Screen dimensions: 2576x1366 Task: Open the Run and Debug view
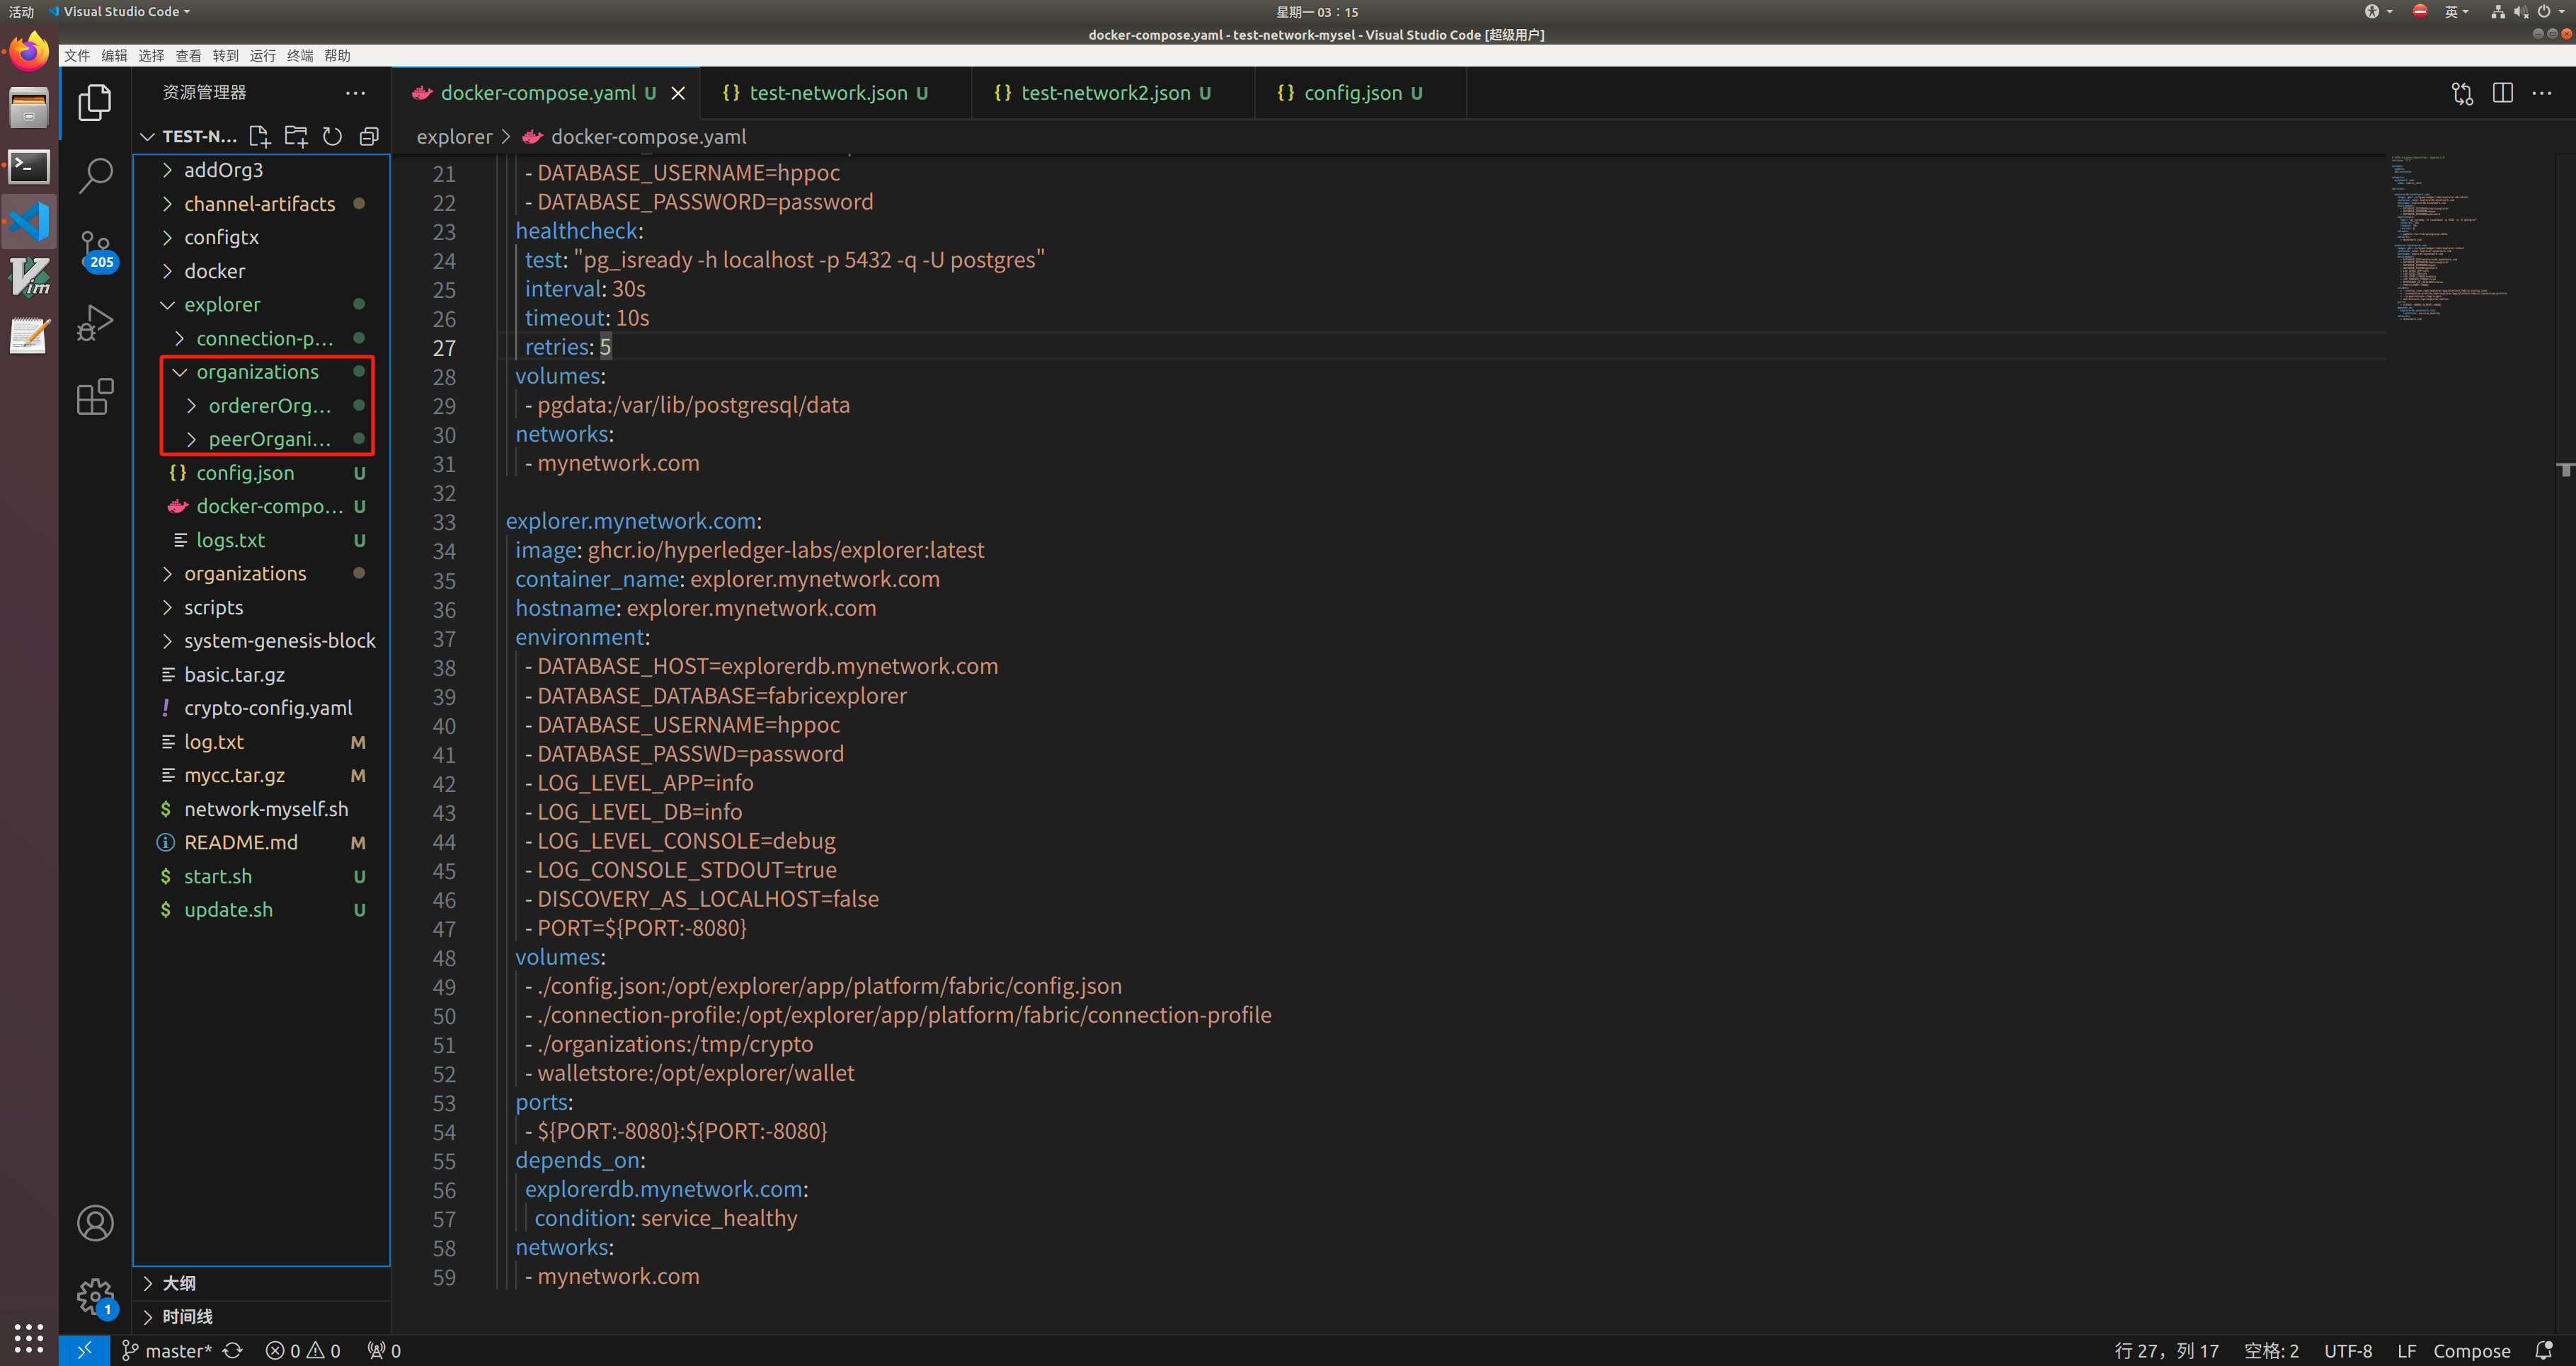tap(95, 323)
